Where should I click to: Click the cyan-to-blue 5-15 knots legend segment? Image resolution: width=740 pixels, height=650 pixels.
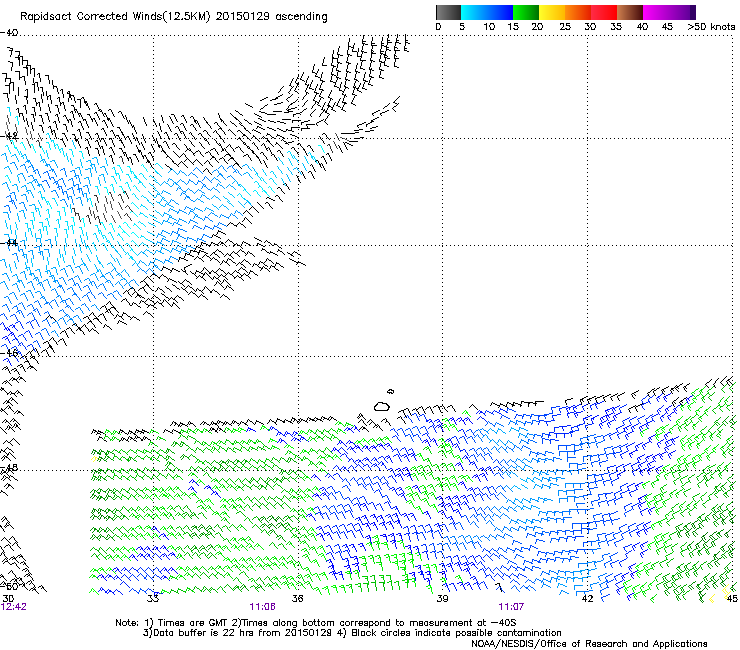[487, 12]
